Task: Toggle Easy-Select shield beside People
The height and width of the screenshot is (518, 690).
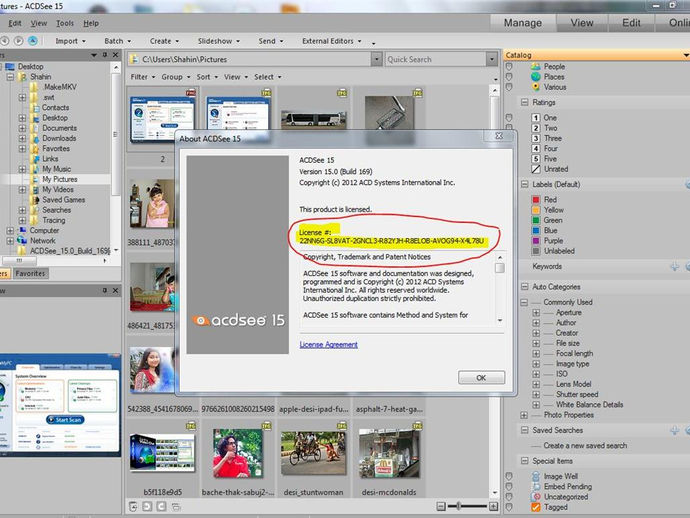Action: (509, 66)
